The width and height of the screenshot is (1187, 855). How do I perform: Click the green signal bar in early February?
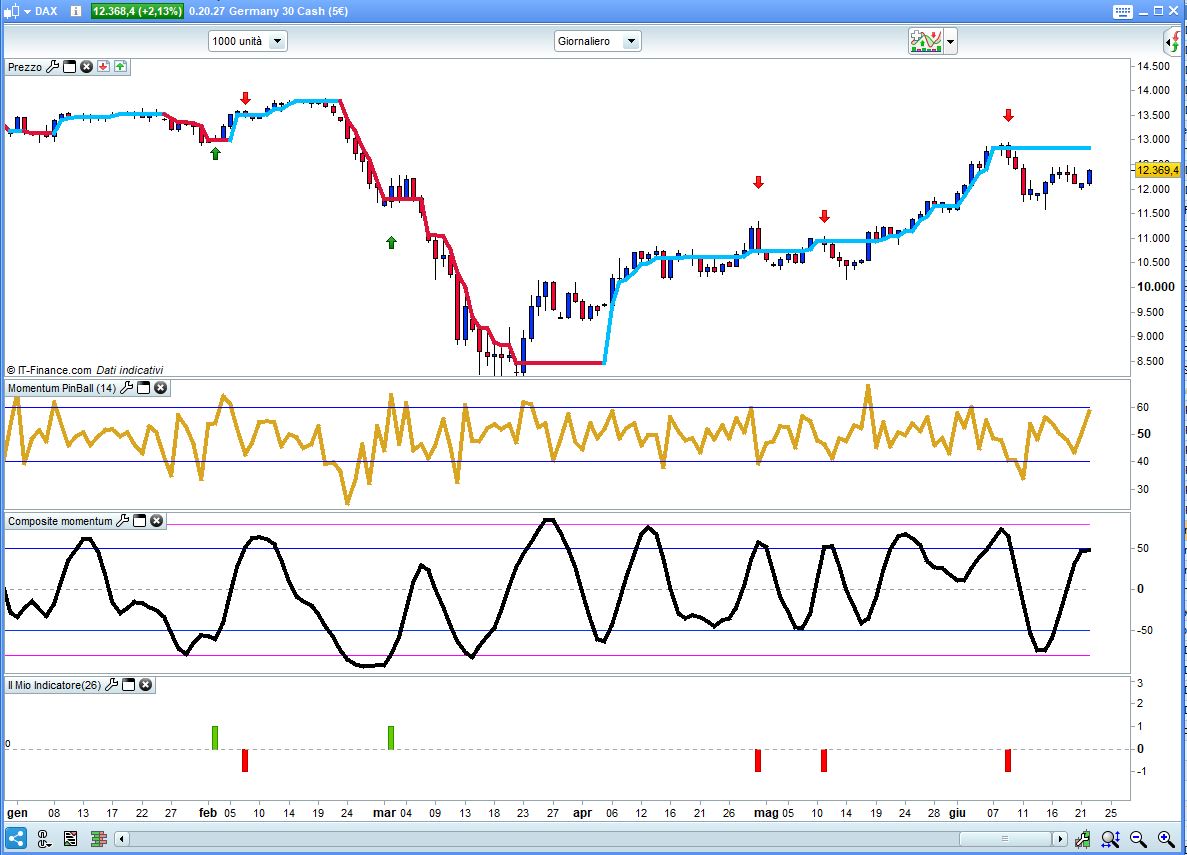pyautogui.click(x=215, y=738)
